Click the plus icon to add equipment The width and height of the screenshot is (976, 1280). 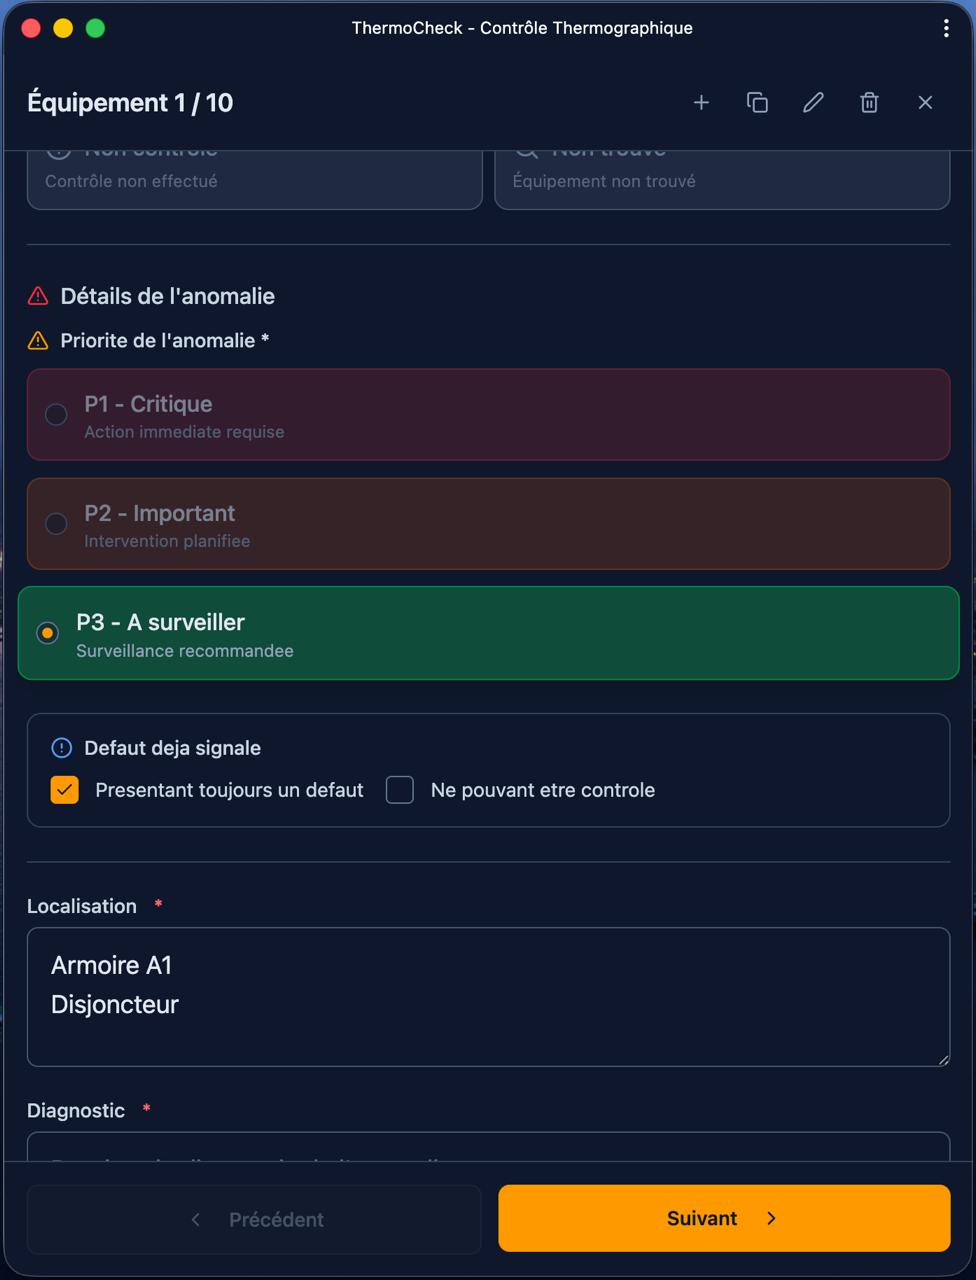(x=701, y=102)
